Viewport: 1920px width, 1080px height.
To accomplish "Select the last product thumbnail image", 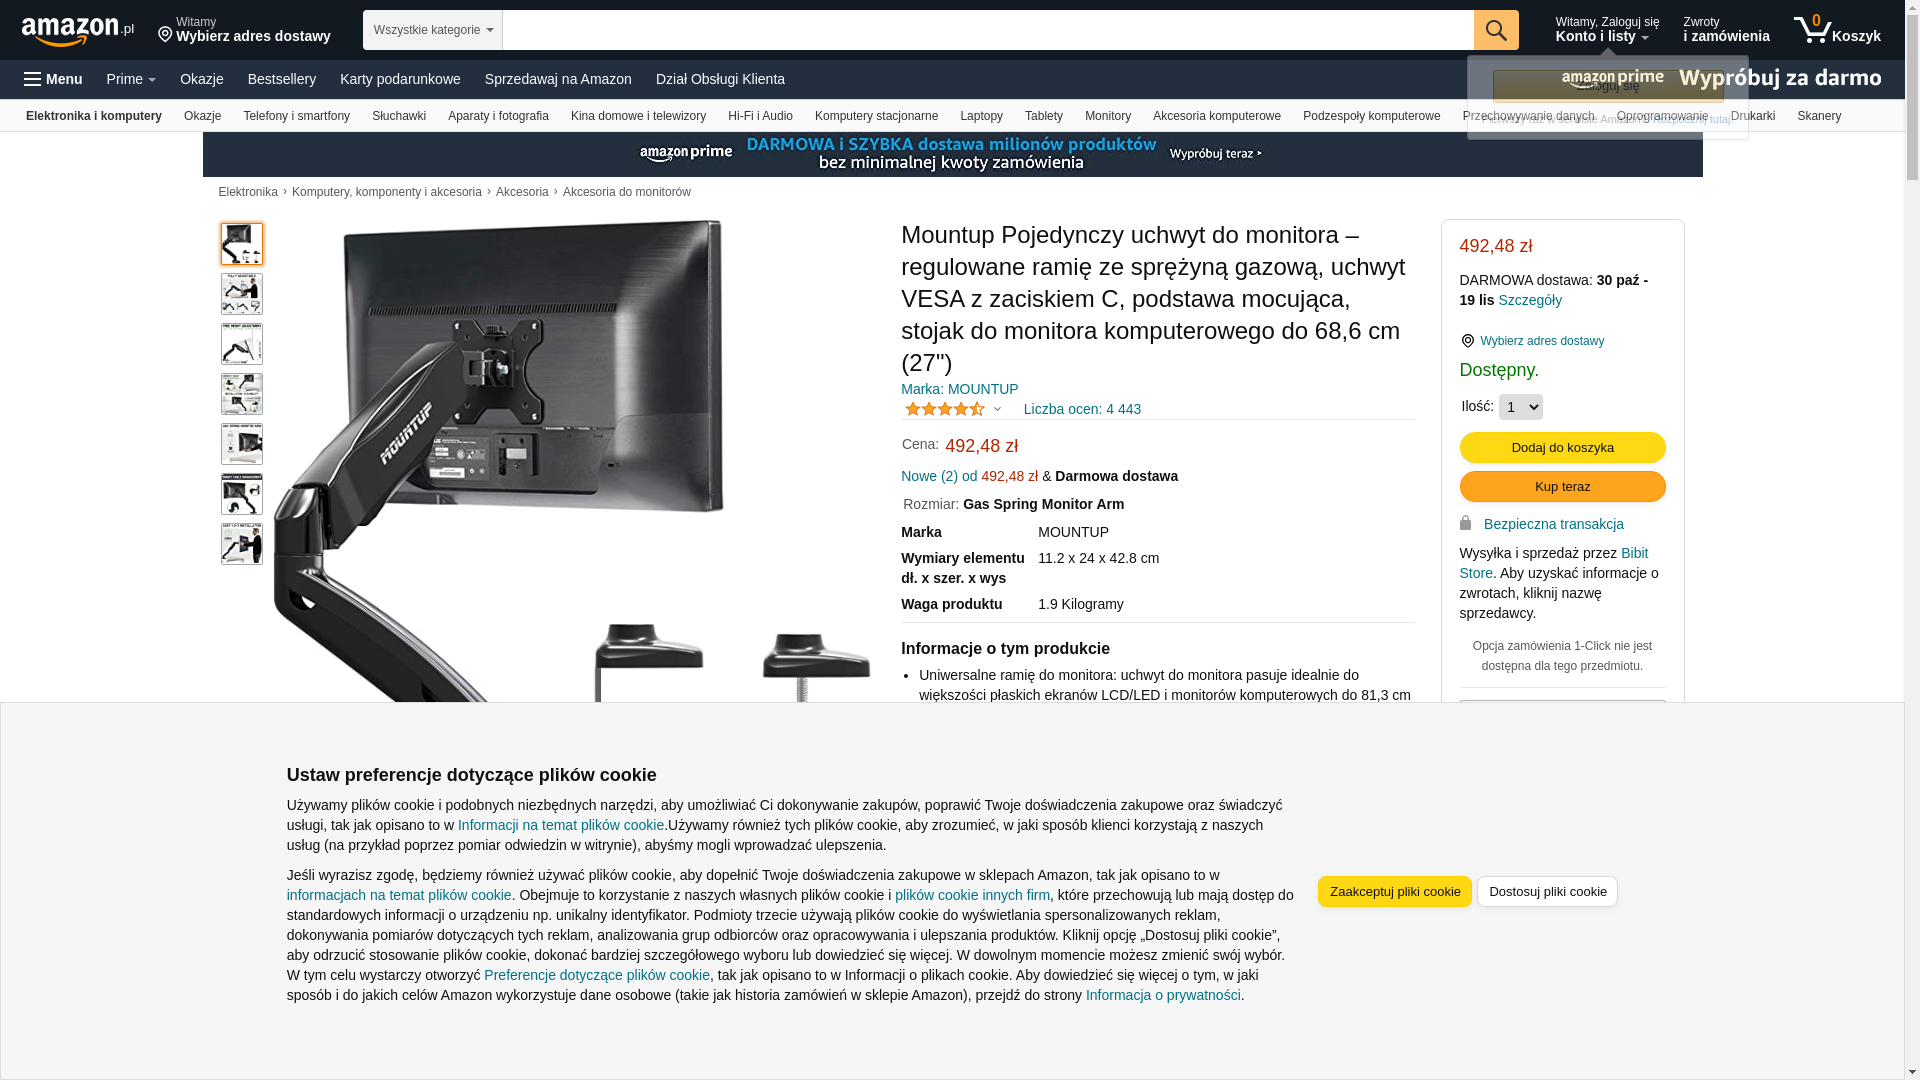I will pyautogui.click(x=242, y=544).
